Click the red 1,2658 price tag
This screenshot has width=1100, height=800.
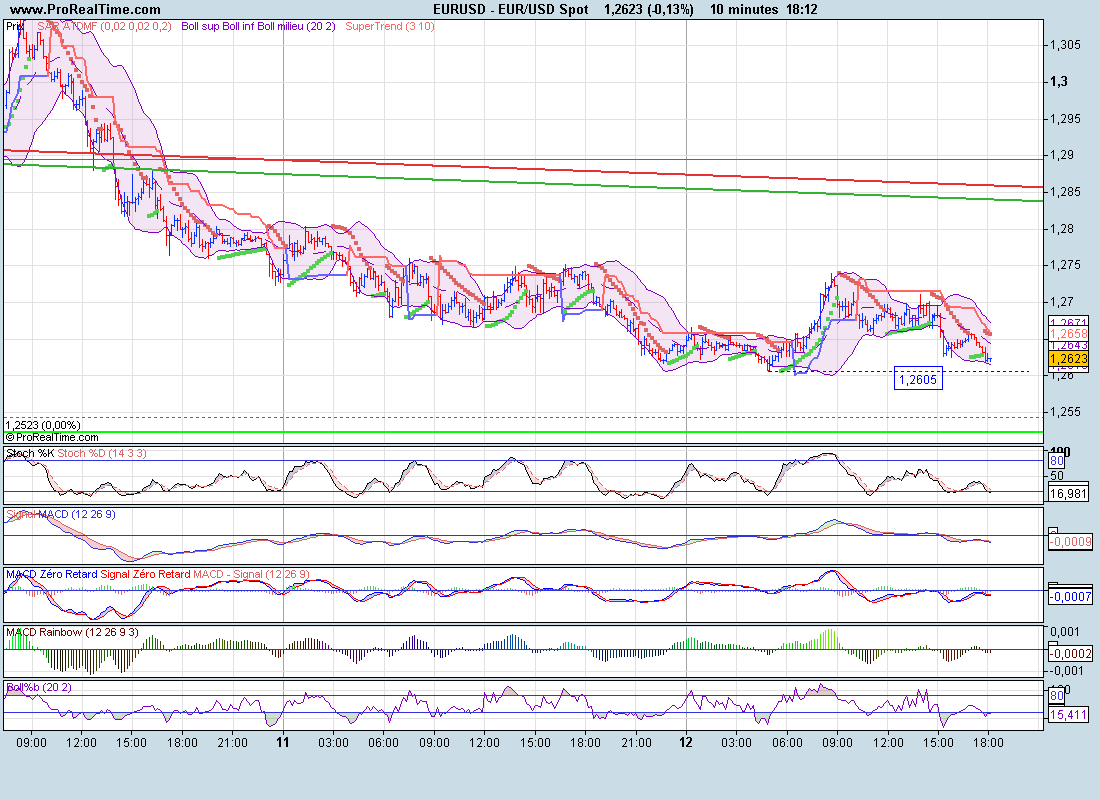pyautogui.click(x=1068, y=334)
